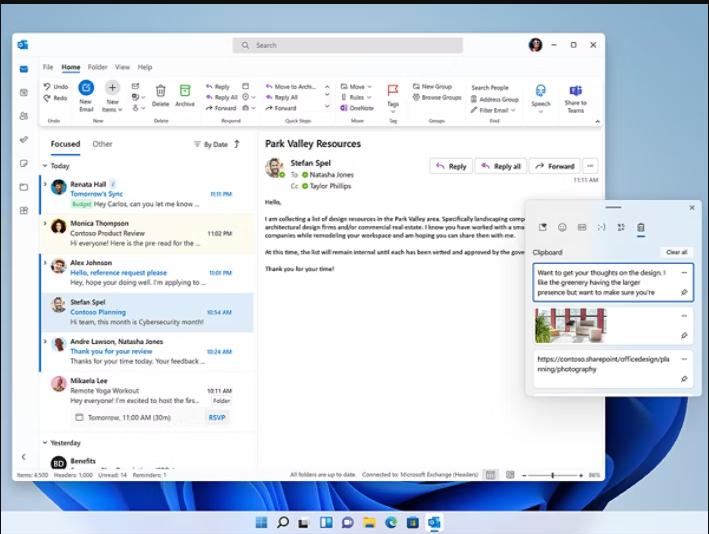709x534 pixels.
Task: Open the Move dropdown
Action: [x=356, y=86]
